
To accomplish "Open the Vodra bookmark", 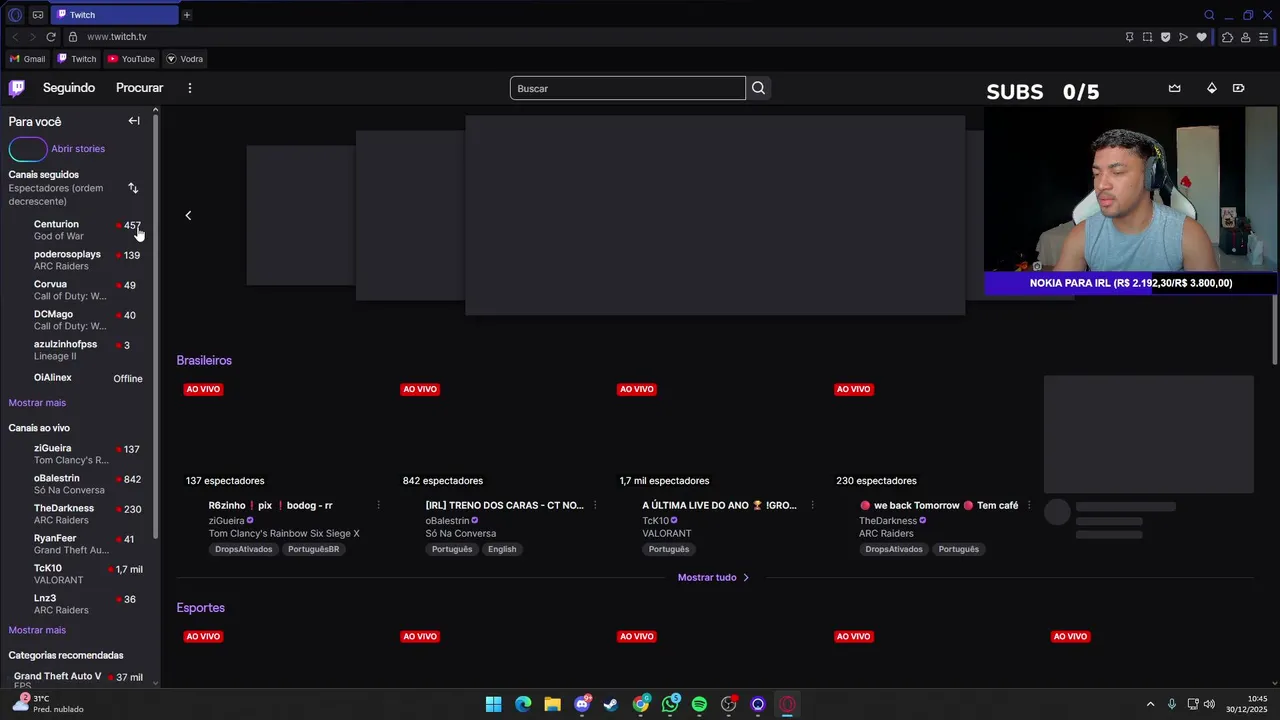I will [x=185, y=59].
